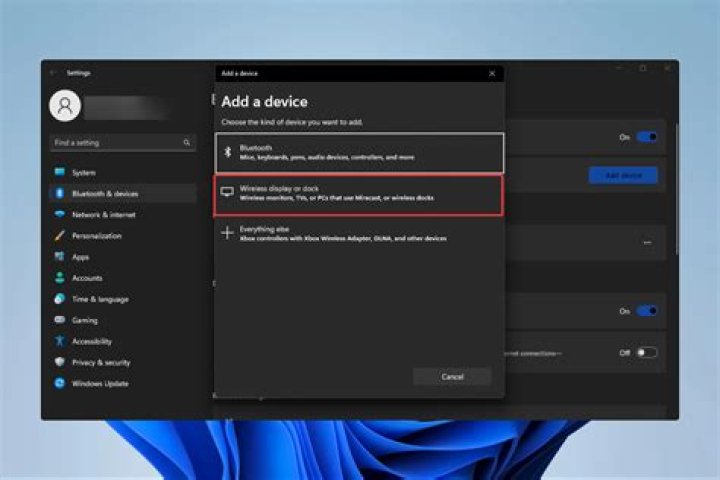Open the three-dot more options menu
The image size is (720, 480).
[647, 242]
